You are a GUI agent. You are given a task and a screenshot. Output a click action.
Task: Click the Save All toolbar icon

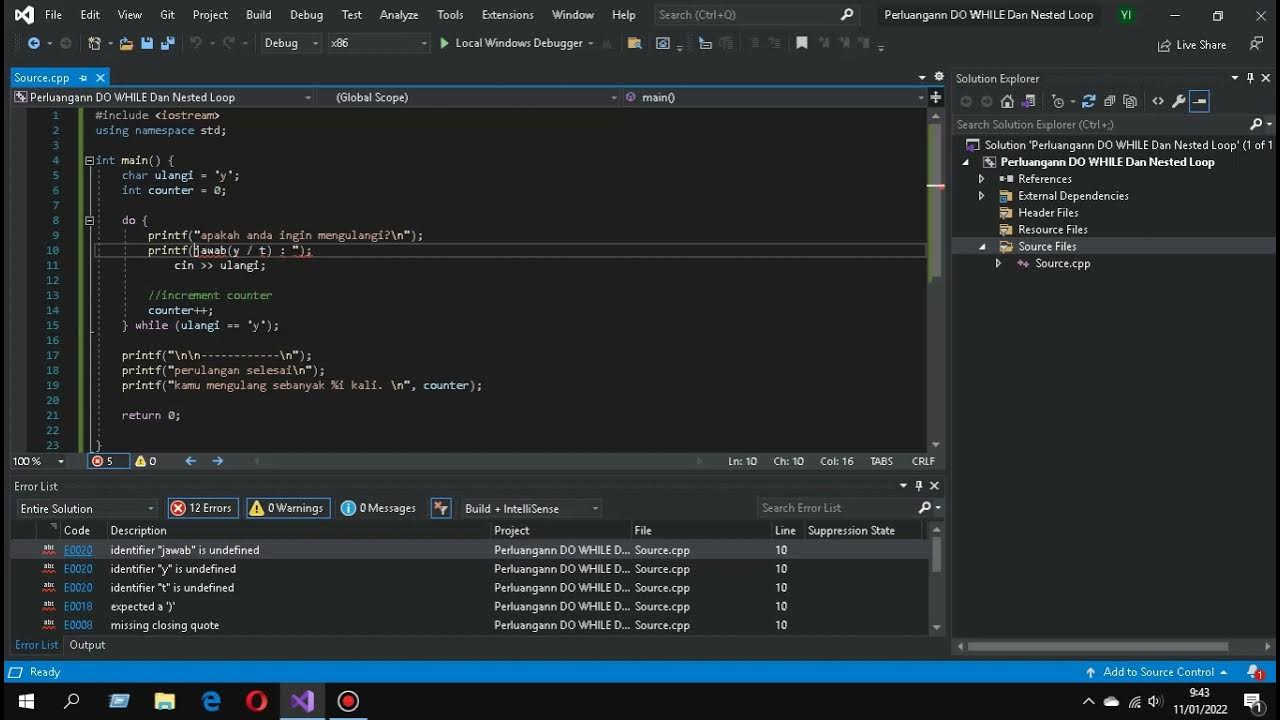167,43
